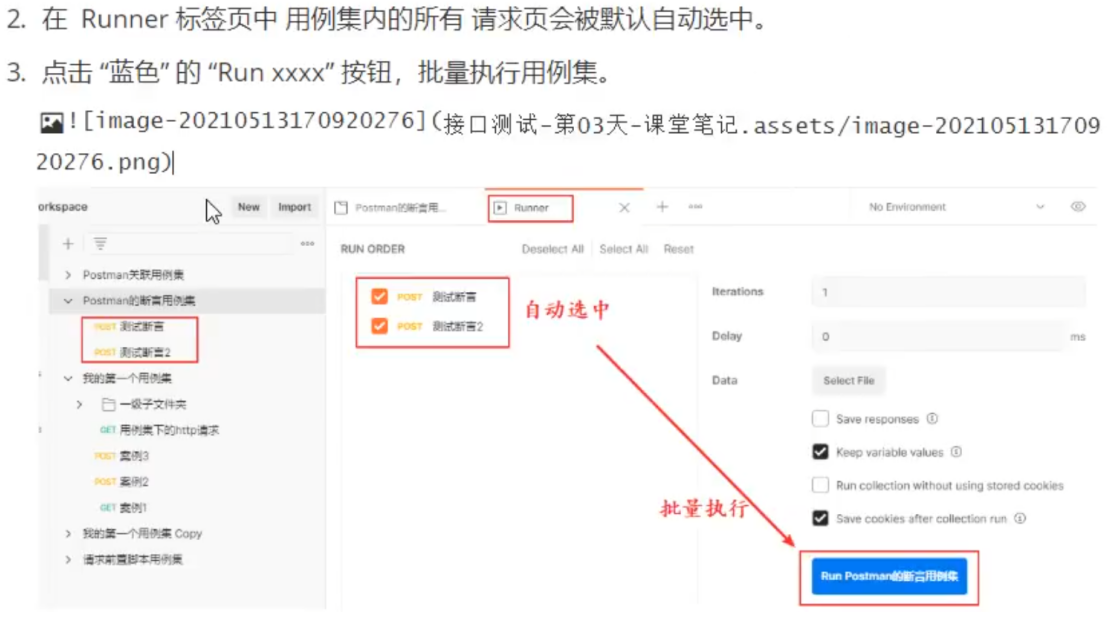The height and width of the screenshot is (641, 1112).
Task: Click the info icon beside Save responses
Action: [933, 418]
